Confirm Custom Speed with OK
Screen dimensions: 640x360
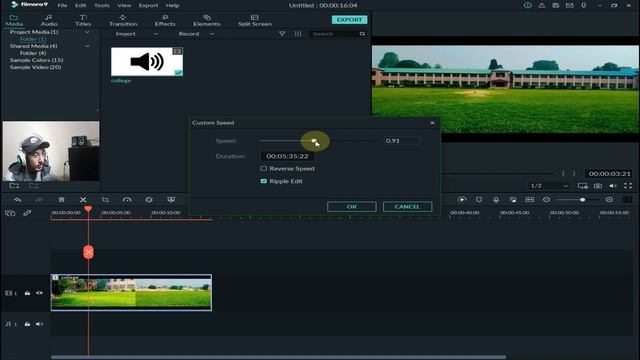click(x=351, y=207)
